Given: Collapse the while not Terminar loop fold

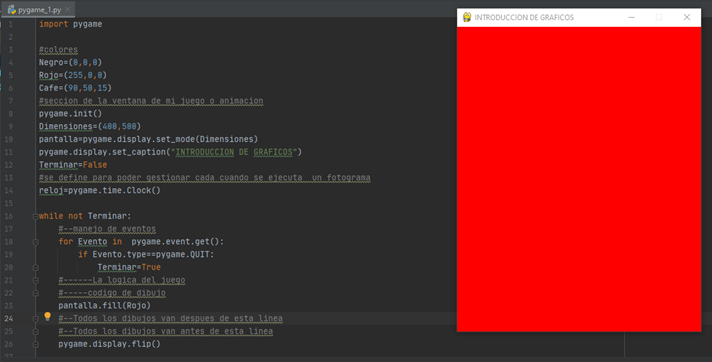Looking at the screenshot, I should click(x=35, y=217).
